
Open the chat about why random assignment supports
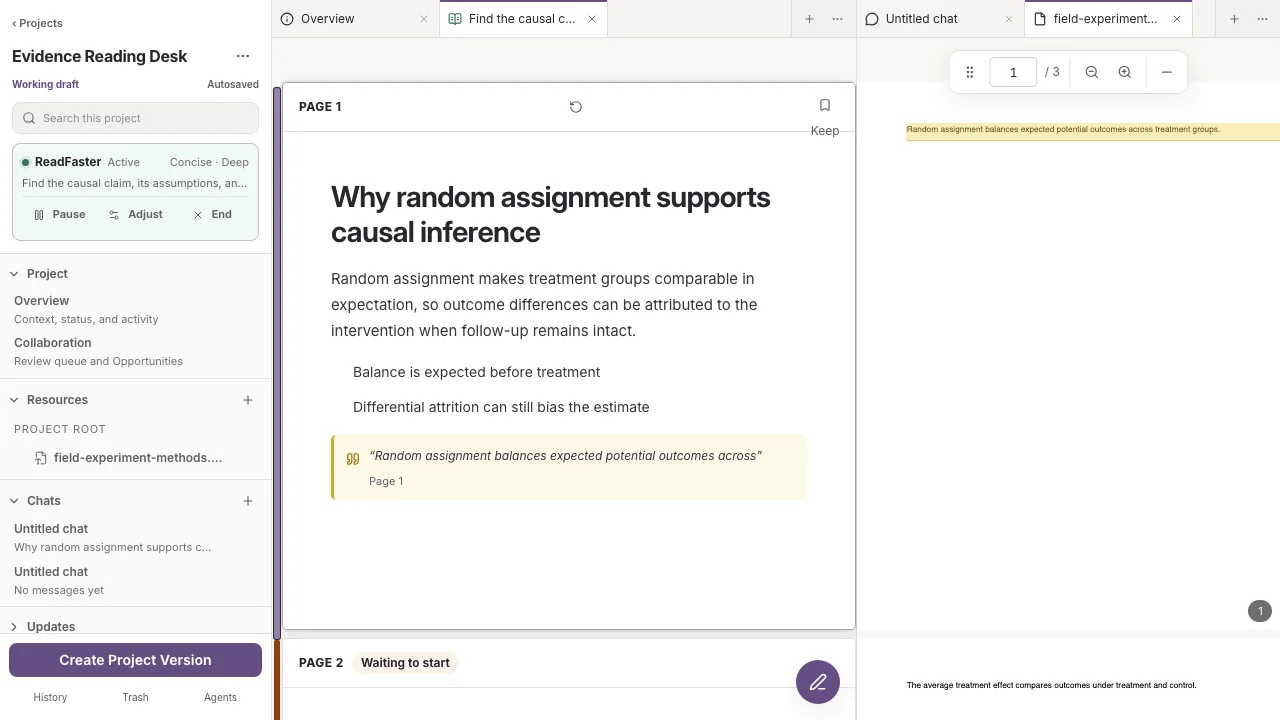coord(135,537)
